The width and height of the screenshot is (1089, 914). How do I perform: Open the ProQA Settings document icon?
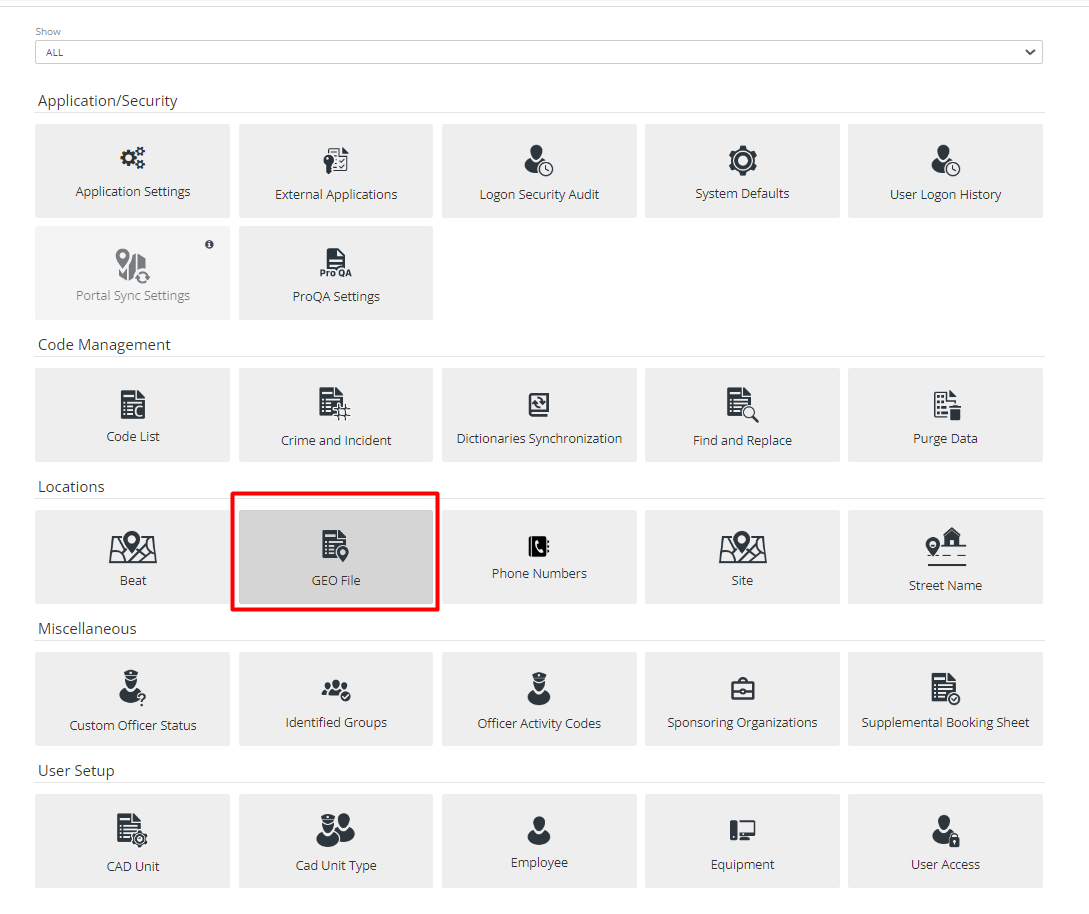(335, 273)
